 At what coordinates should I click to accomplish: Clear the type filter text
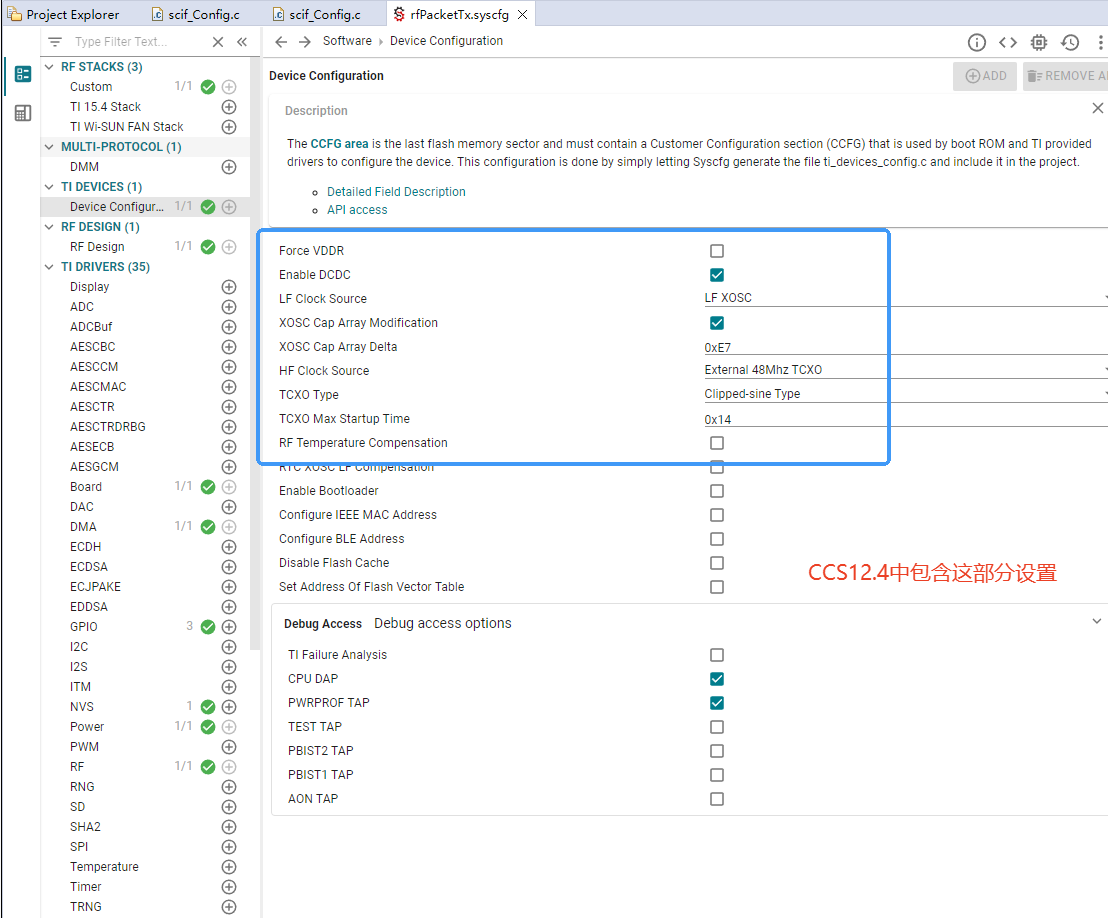[x=218, y=42]
